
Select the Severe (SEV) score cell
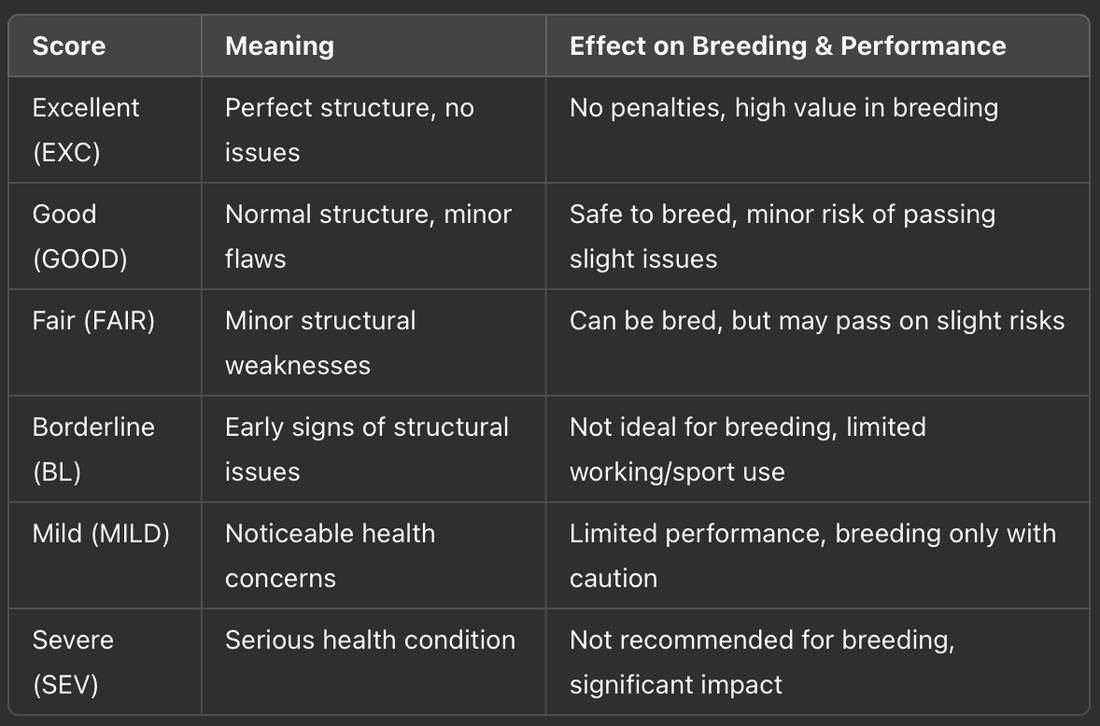(73, 661)
